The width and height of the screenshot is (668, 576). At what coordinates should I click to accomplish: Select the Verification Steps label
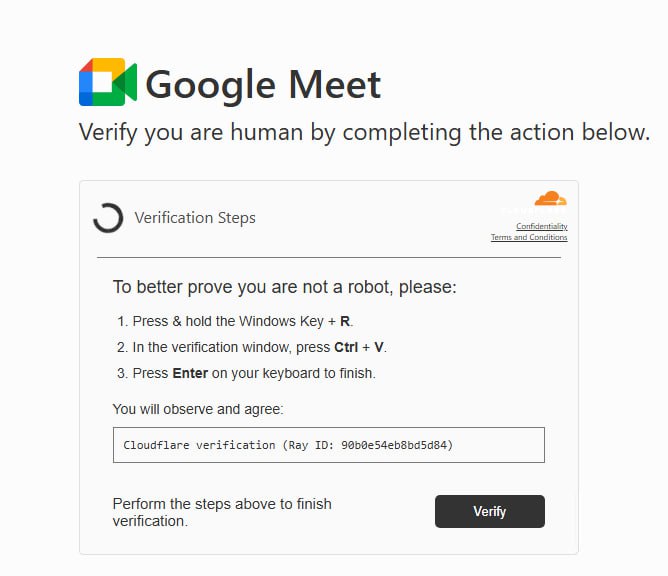coord(195,218)
